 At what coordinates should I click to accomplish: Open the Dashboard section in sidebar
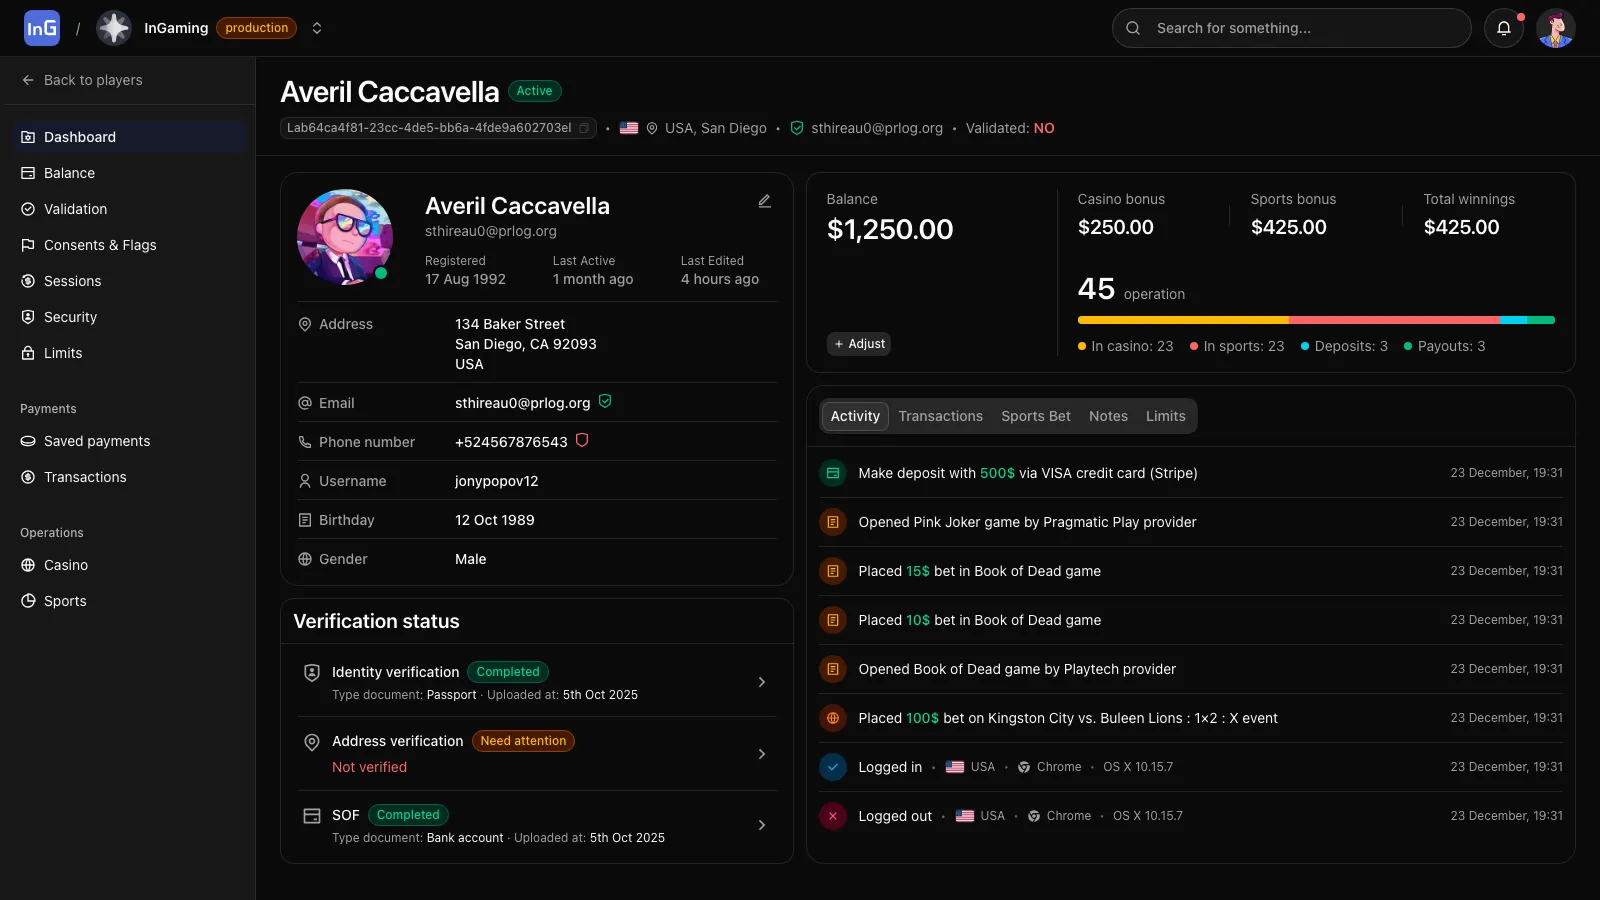coord(80,137)
